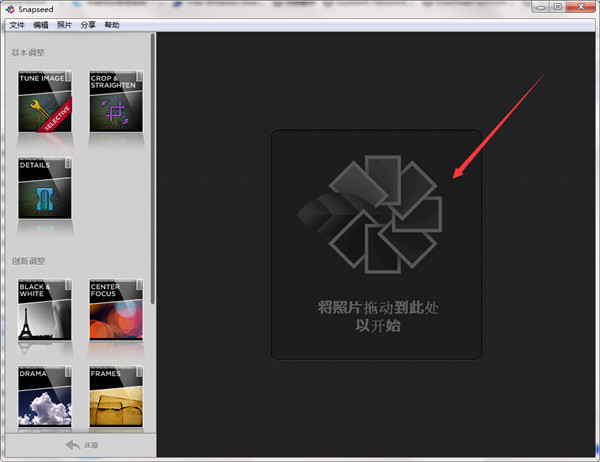Viewport: 600px width, 462px height.
Task: Open the Tune Image tool
Action: click(x=45, y=102)
